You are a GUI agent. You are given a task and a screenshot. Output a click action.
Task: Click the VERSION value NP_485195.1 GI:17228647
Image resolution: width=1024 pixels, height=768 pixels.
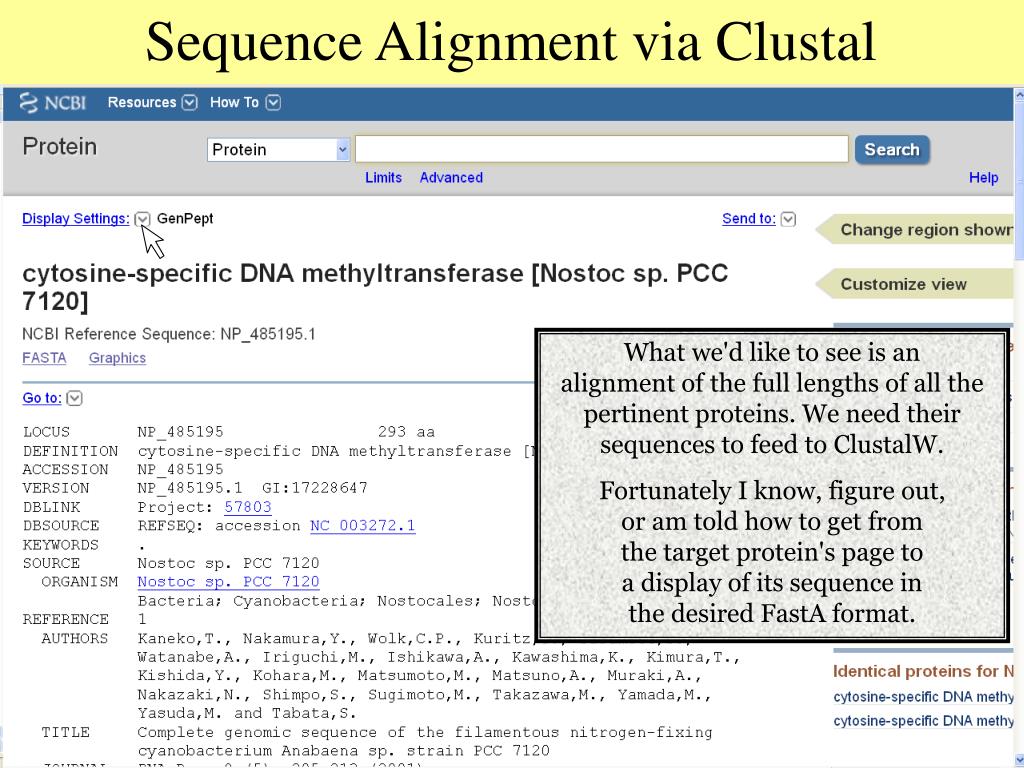[252, 488]
